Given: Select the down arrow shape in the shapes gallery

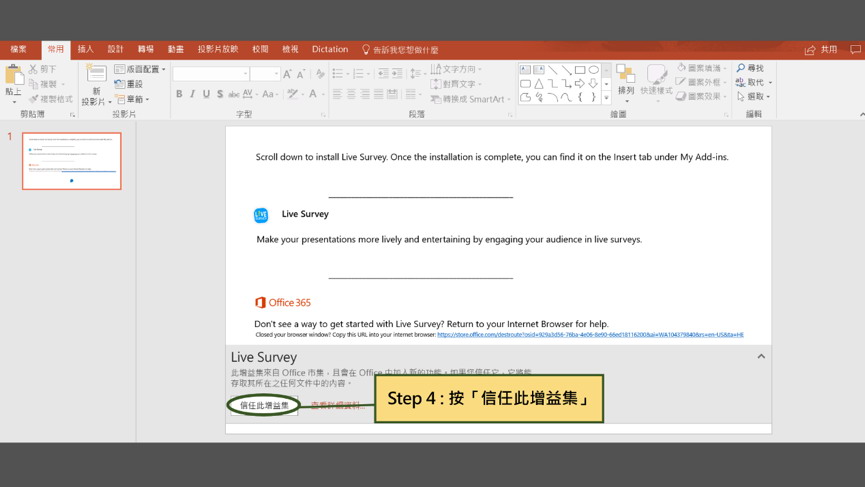Looking at the screenshot, I should click(x=594, y=84).
